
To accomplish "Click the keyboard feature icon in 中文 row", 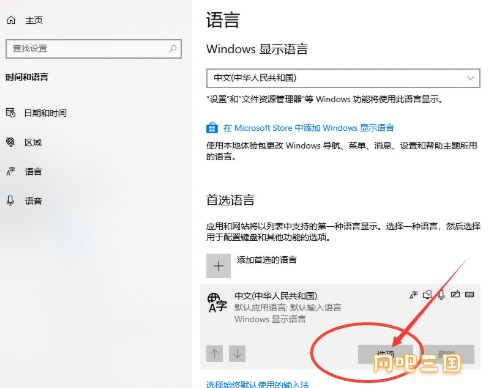I will (470, 294).
